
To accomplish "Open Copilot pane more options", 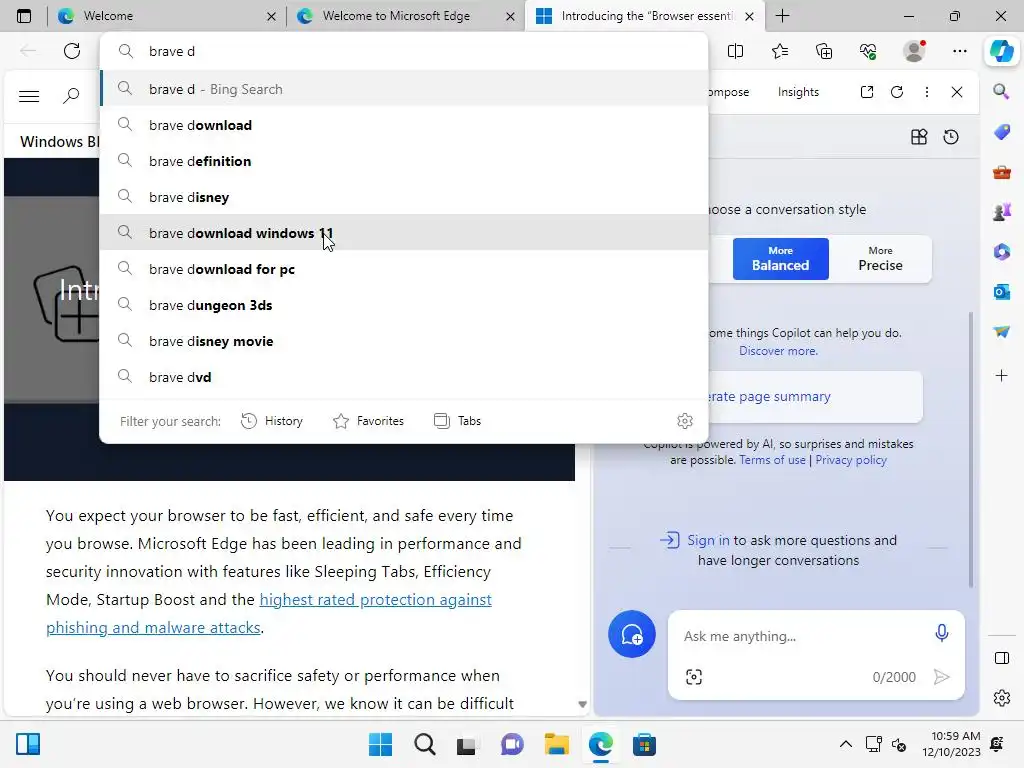I will pyautogui.click(x=927, y=92).
